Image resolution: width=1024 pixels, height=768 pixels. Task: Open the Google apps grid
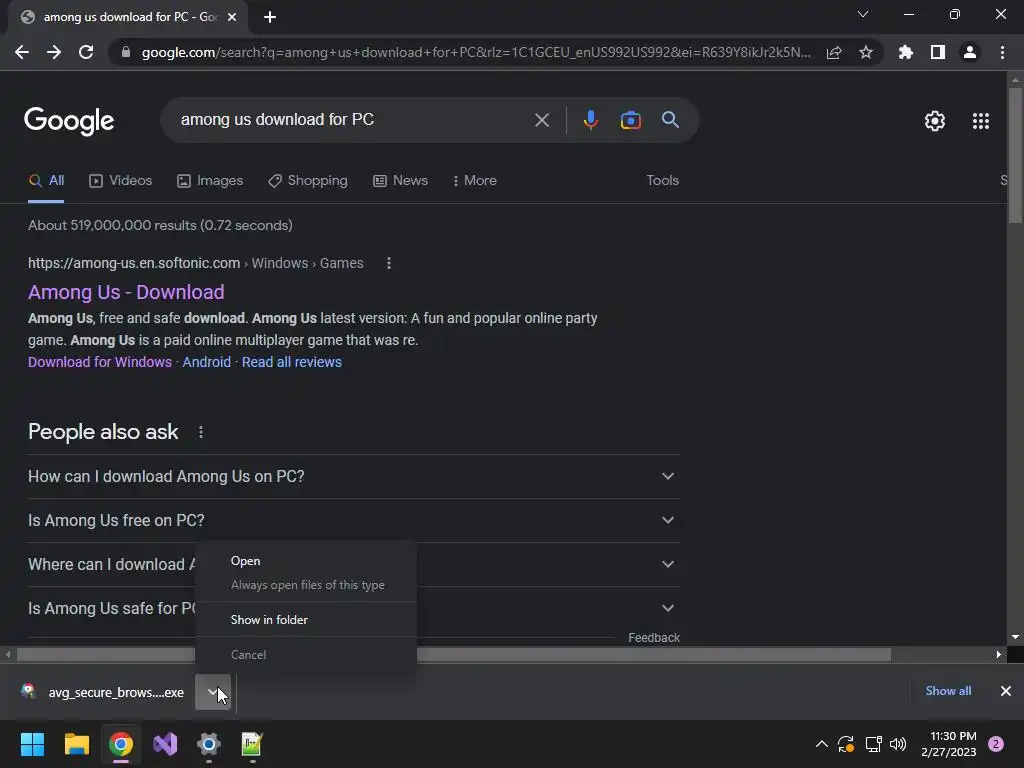(x=981, y=121)
